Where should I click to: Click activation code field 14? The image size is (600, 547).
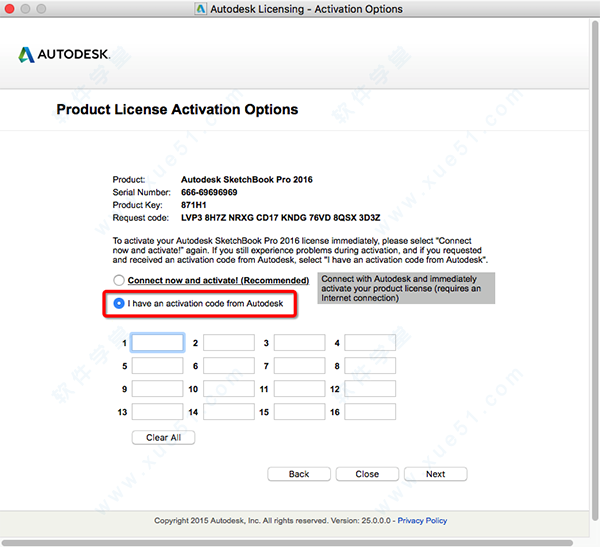click(229, 411)
